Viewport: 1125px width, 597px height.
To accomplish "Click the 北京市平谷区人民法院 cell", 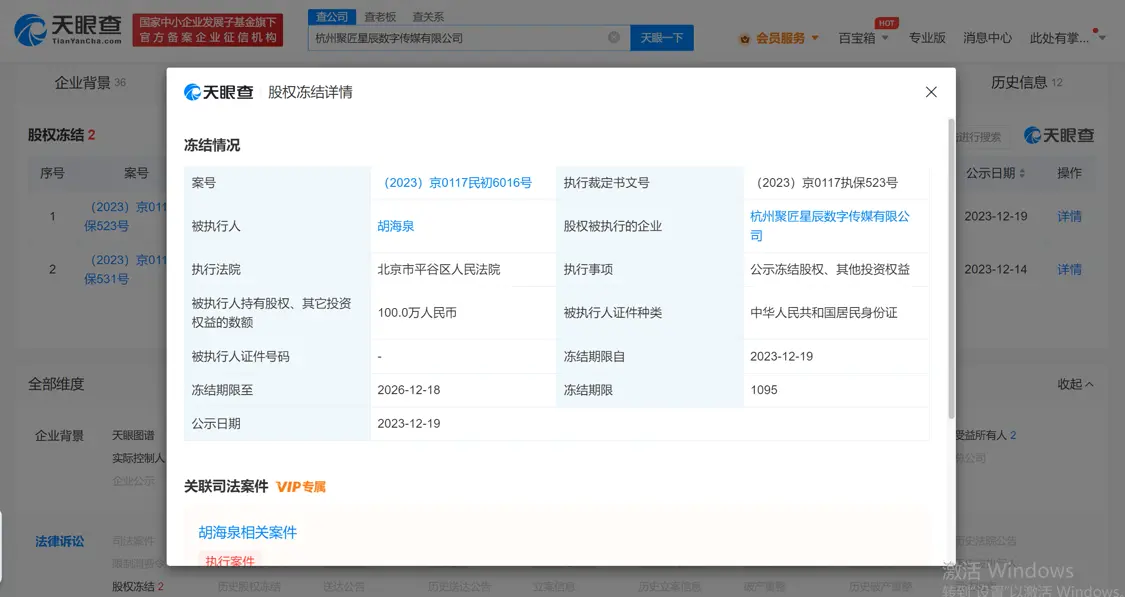I will [439, 270].
